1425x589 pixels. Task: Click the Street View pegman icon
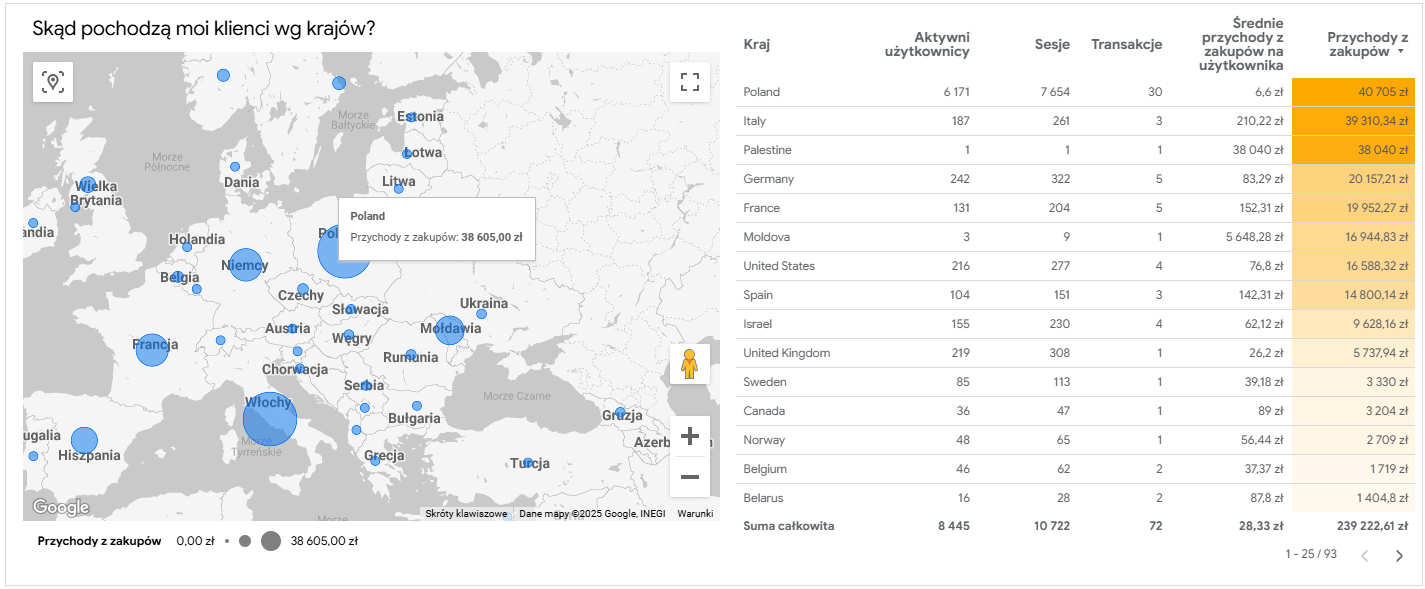point(689,364)
